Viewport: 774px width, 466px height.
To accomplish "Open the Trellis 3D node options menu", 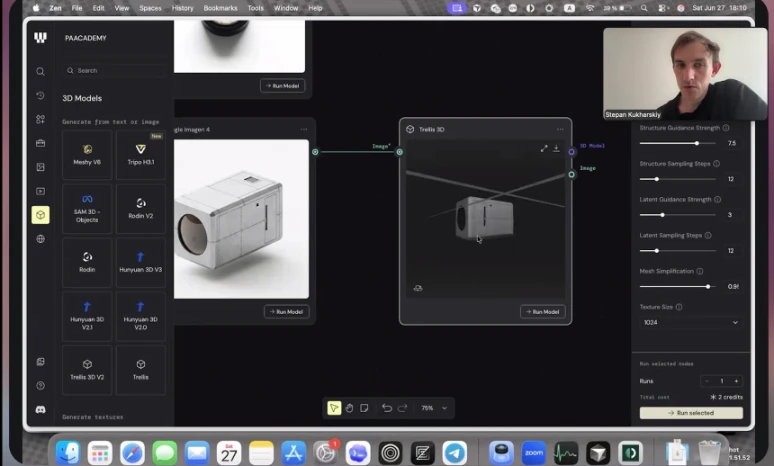I will [x=560, y=129].
